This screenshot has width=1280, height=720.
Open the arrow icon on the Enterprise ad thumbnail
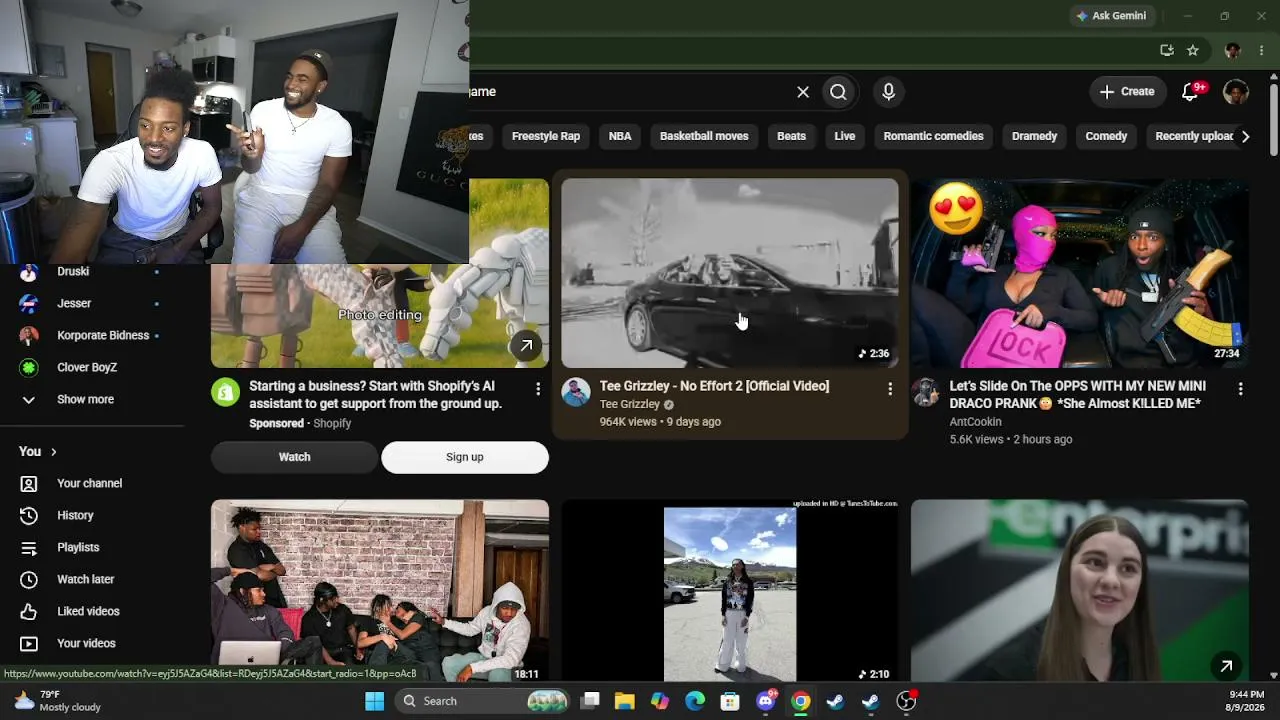click(x=1226, y=666)
